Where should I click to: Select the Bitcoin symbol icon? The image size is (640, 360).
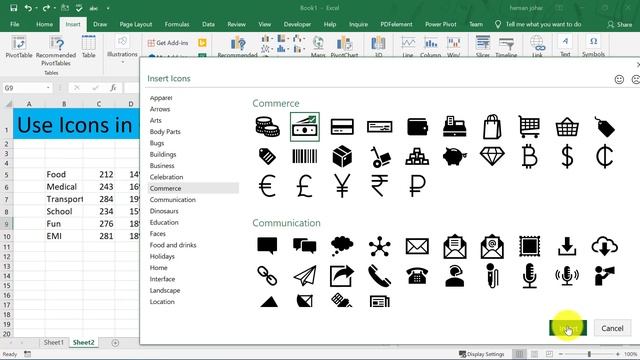pyautogui.click(x=529, y=156)
